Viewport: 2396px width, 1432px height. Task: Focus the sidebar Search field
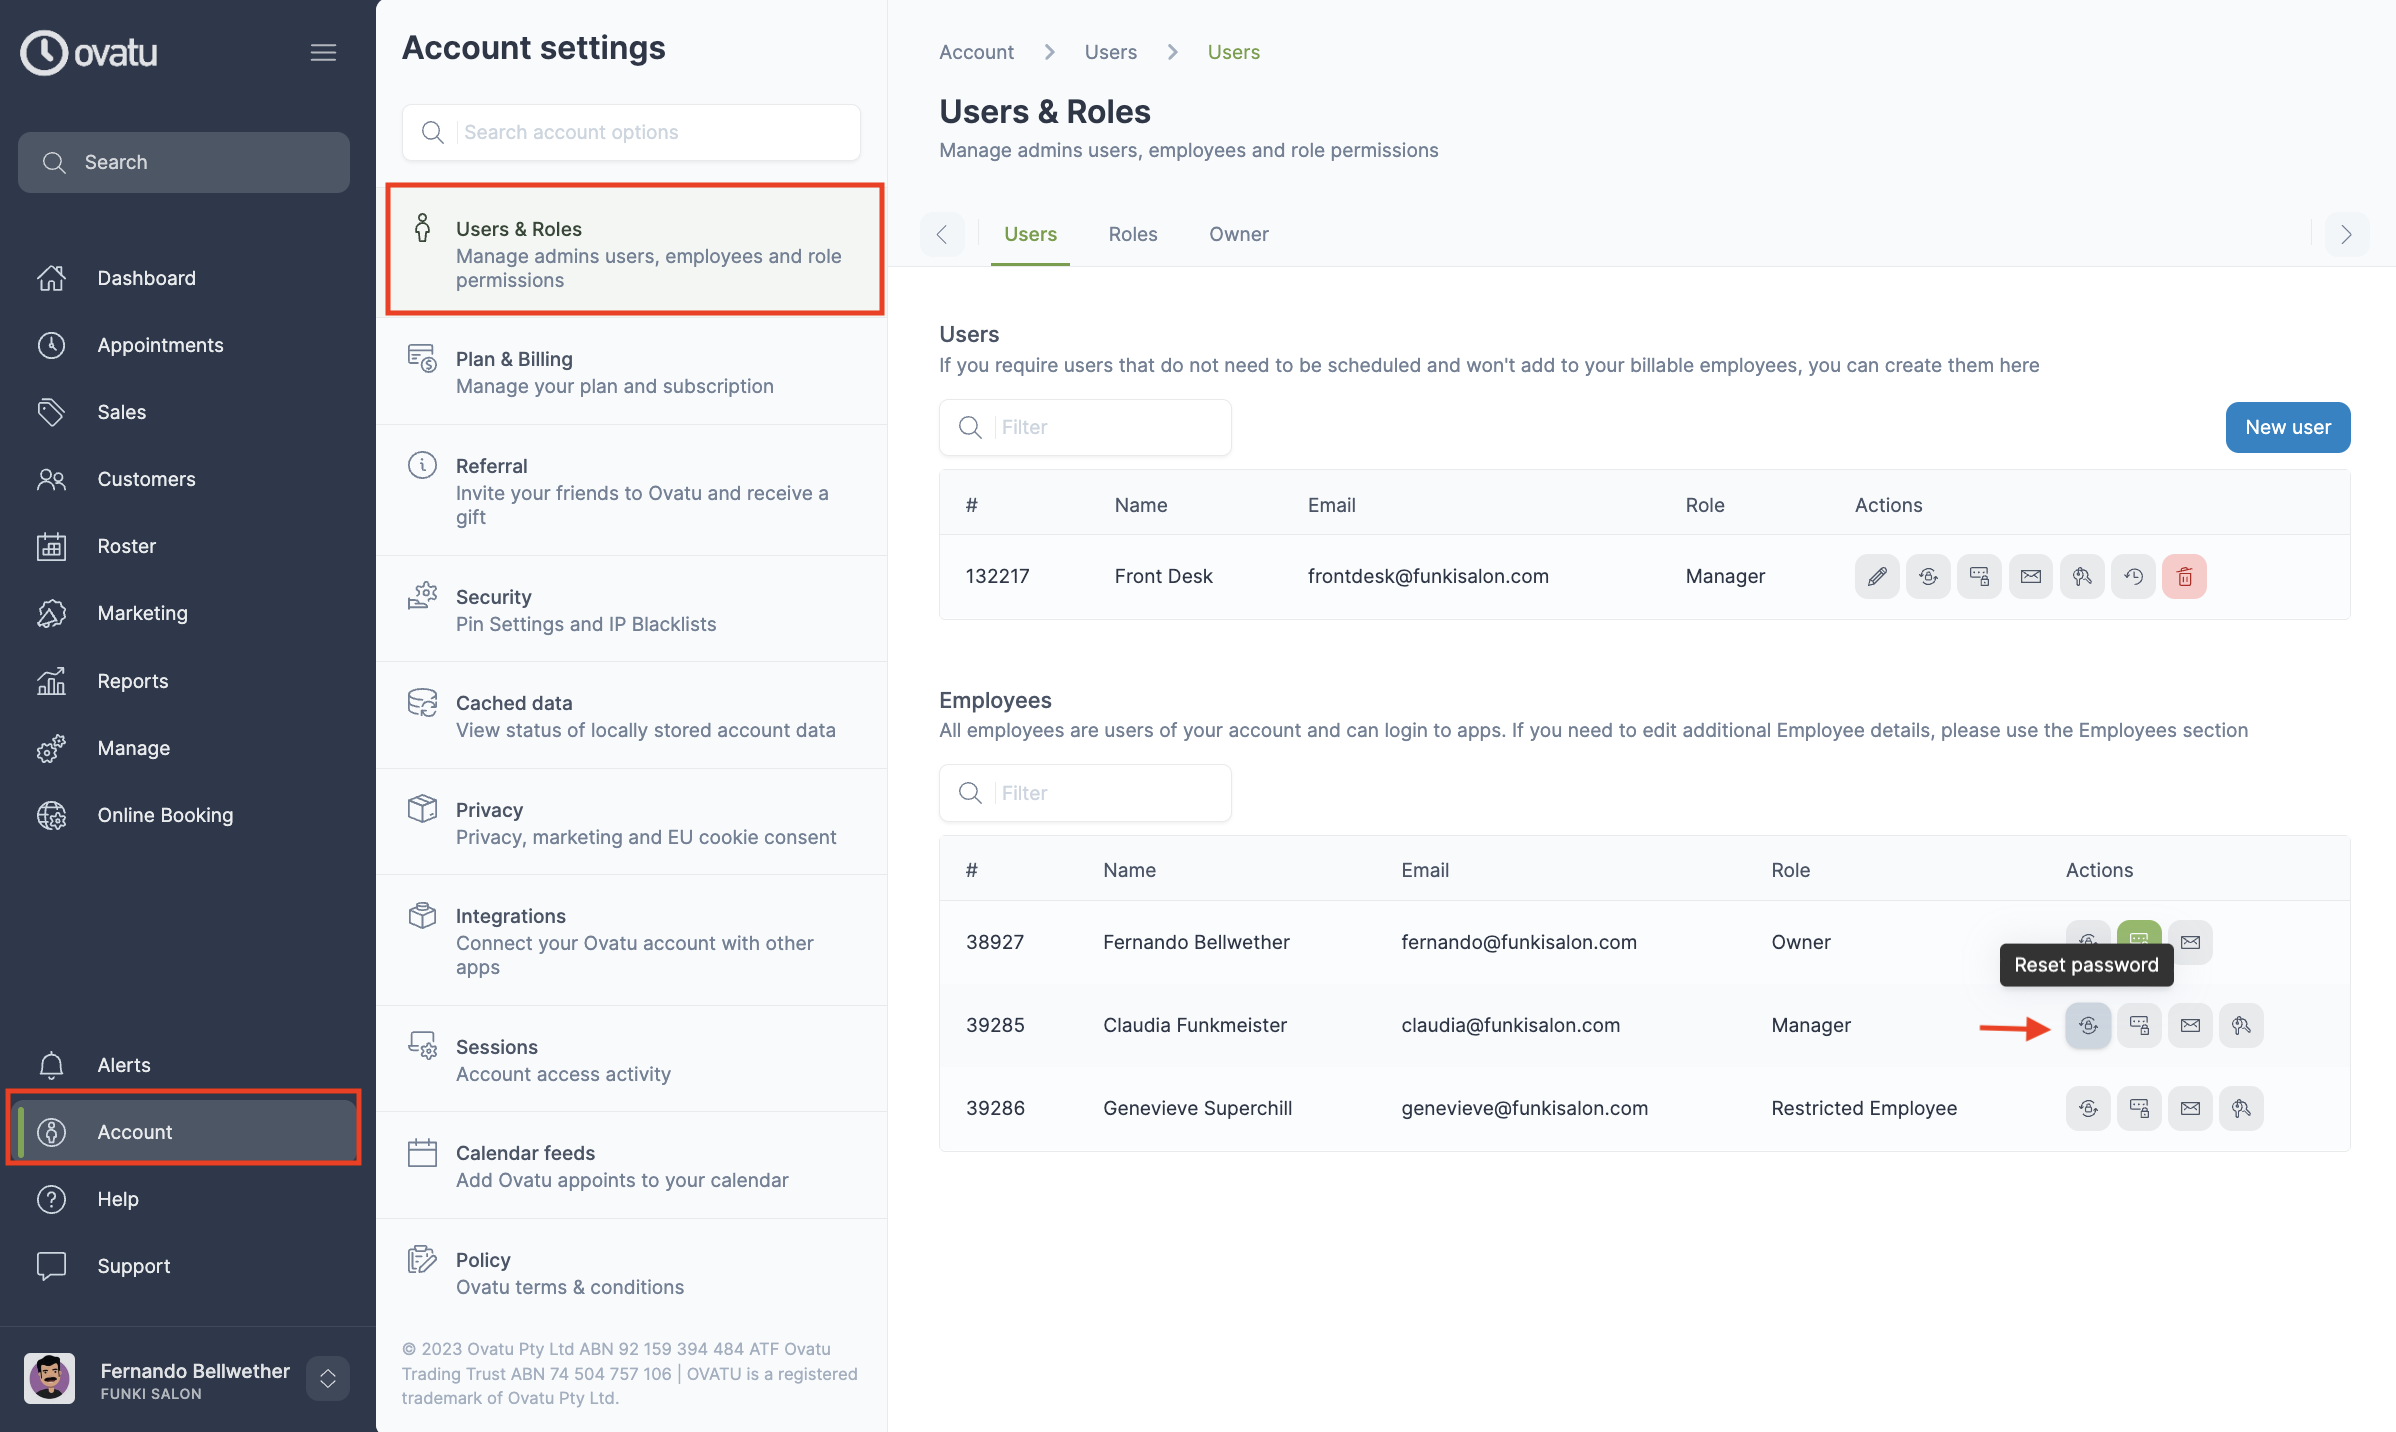(x=184, y=162)
